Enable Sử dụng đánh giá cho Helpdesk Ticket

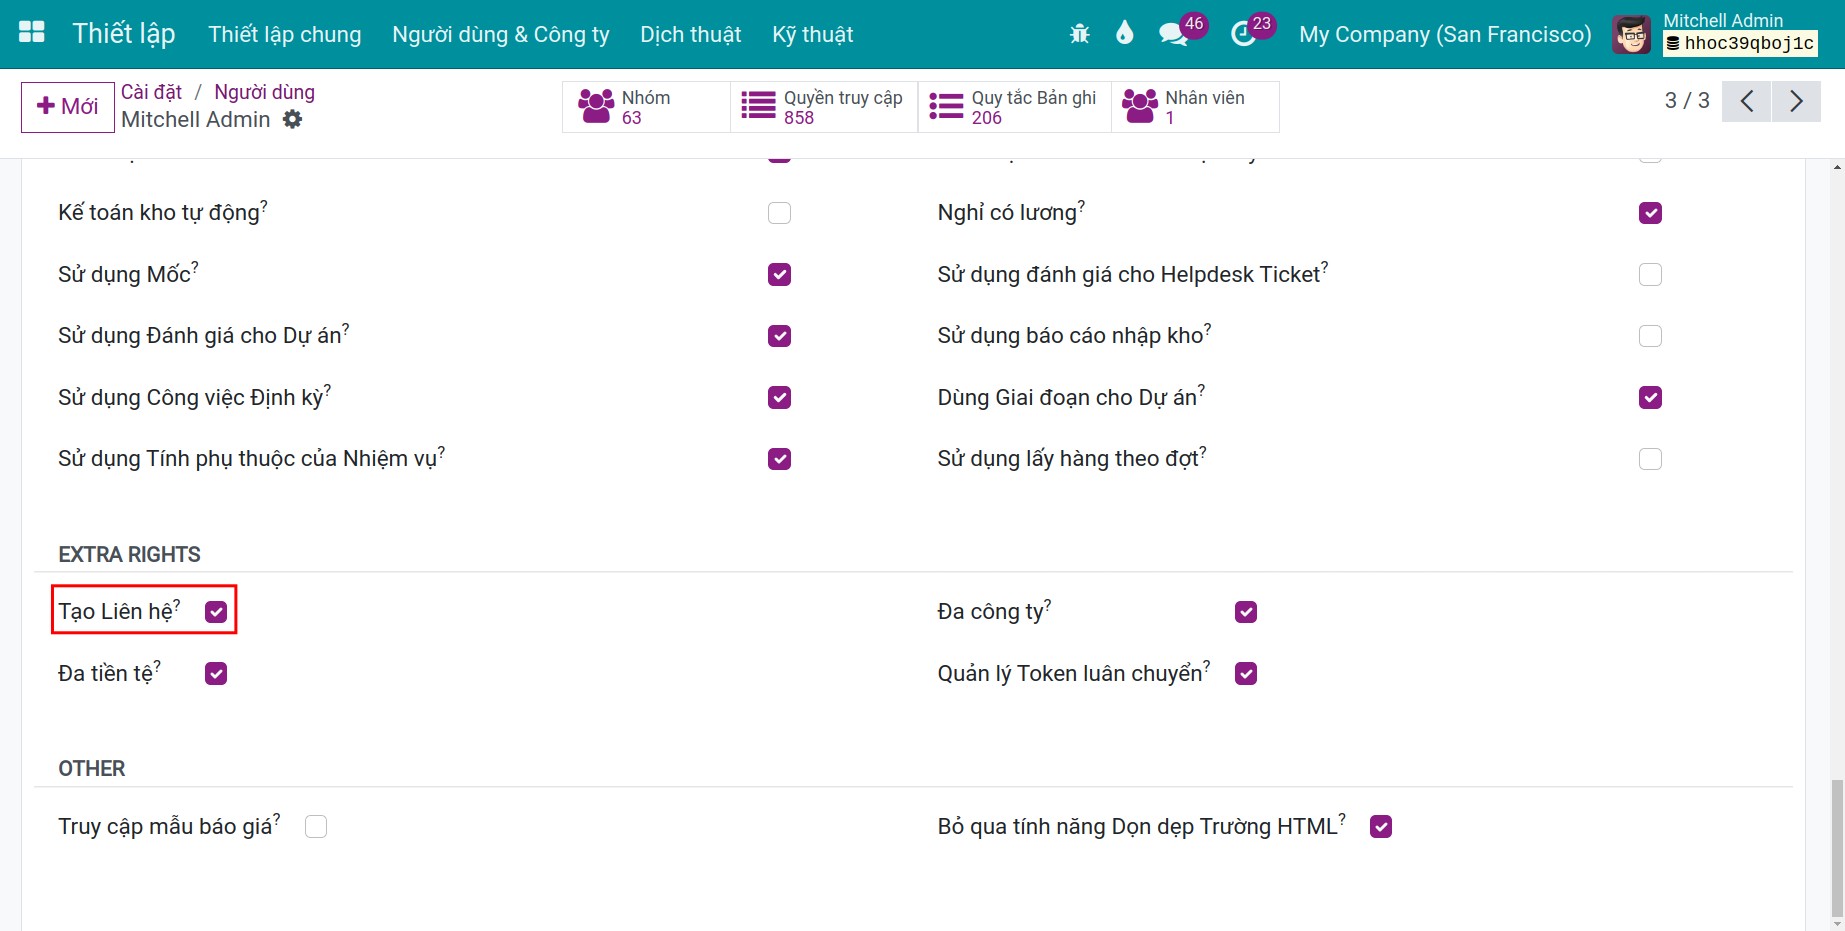1650,274
